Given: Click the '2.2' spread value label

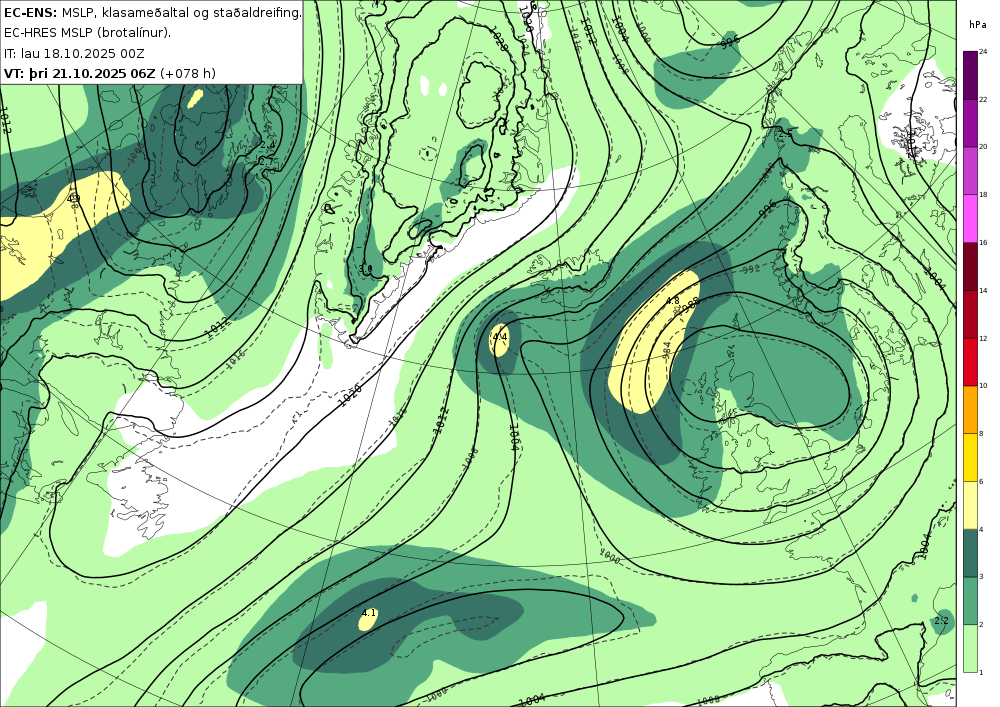Looking at the screenshot, I should (x=941, y=621).
